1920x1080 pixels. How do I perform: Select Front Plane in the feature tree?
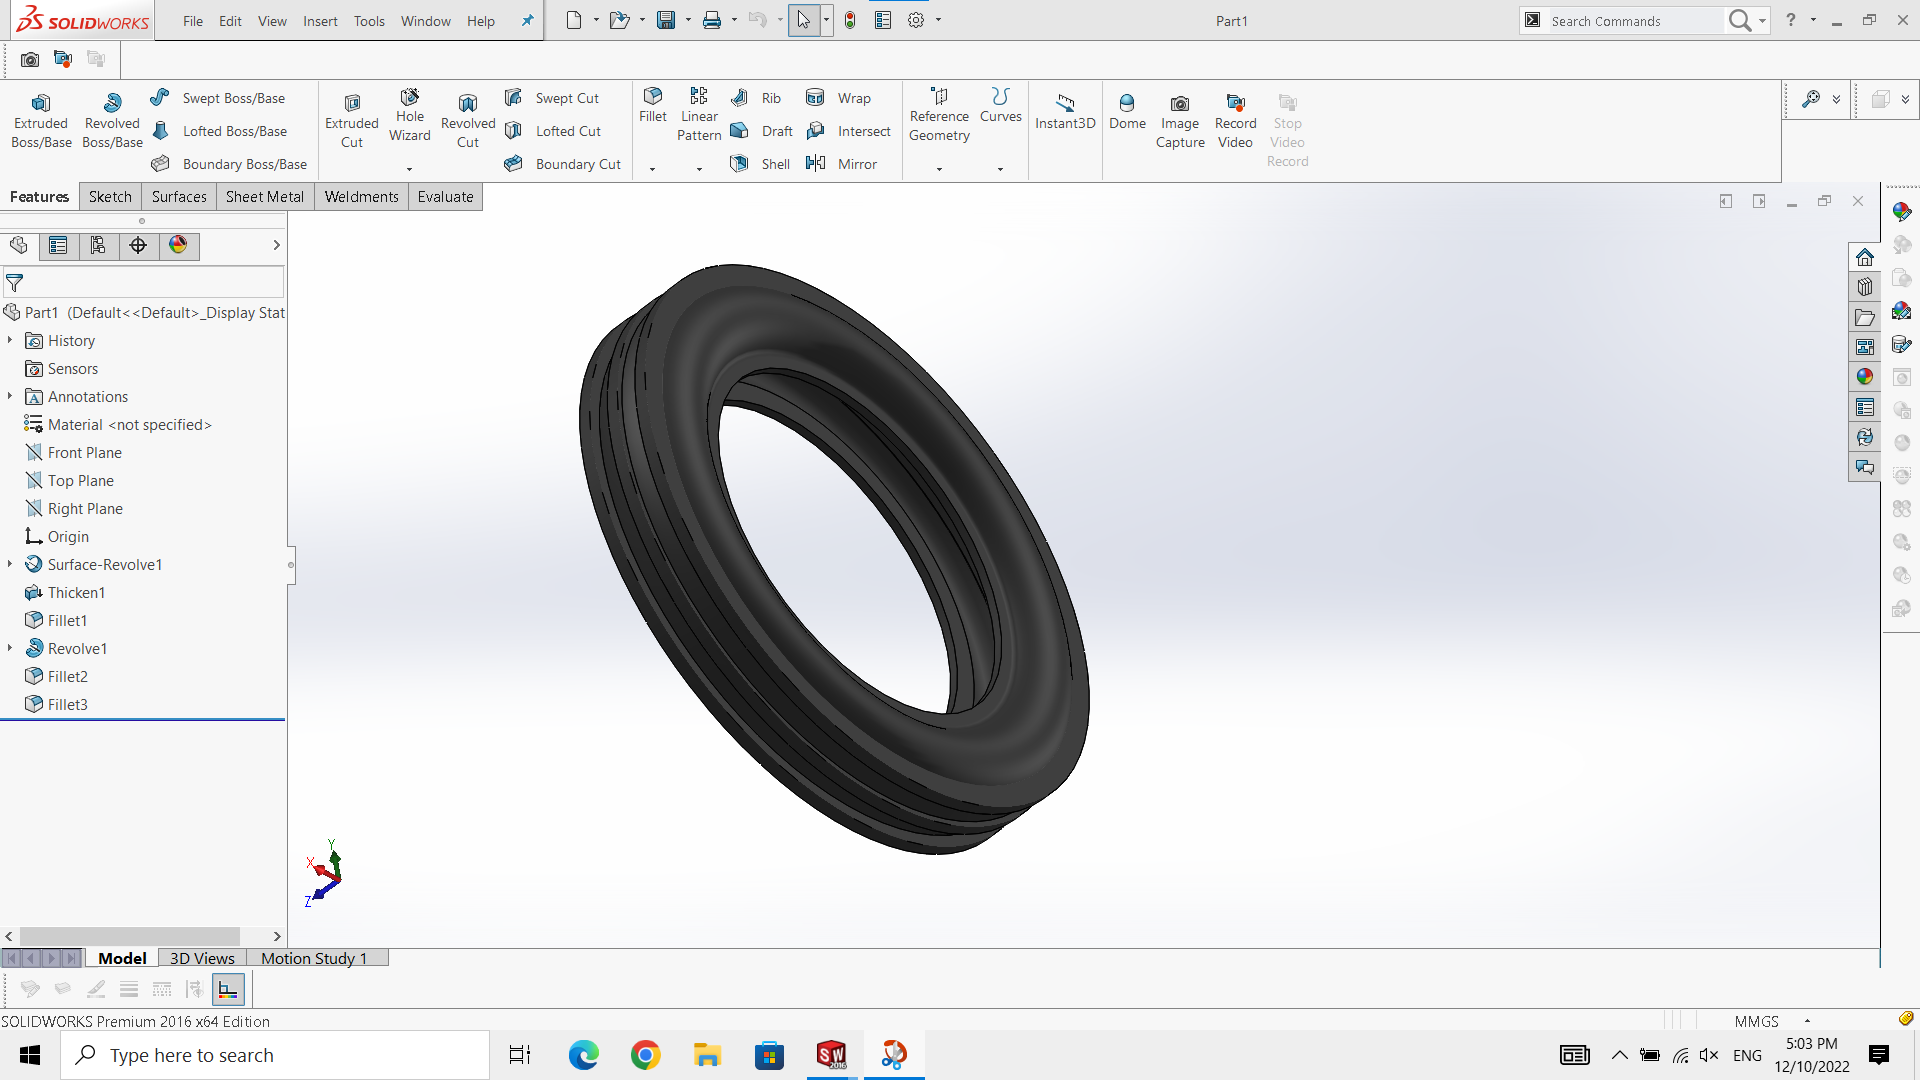click(x=84, y=452)
